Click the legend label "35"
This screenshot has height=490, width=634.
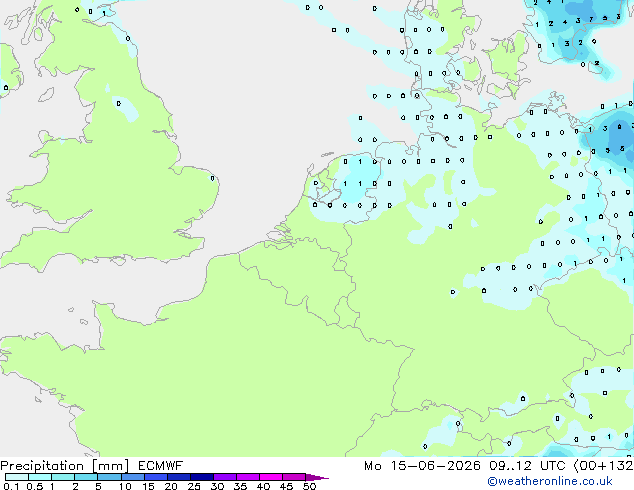point(240,486)
